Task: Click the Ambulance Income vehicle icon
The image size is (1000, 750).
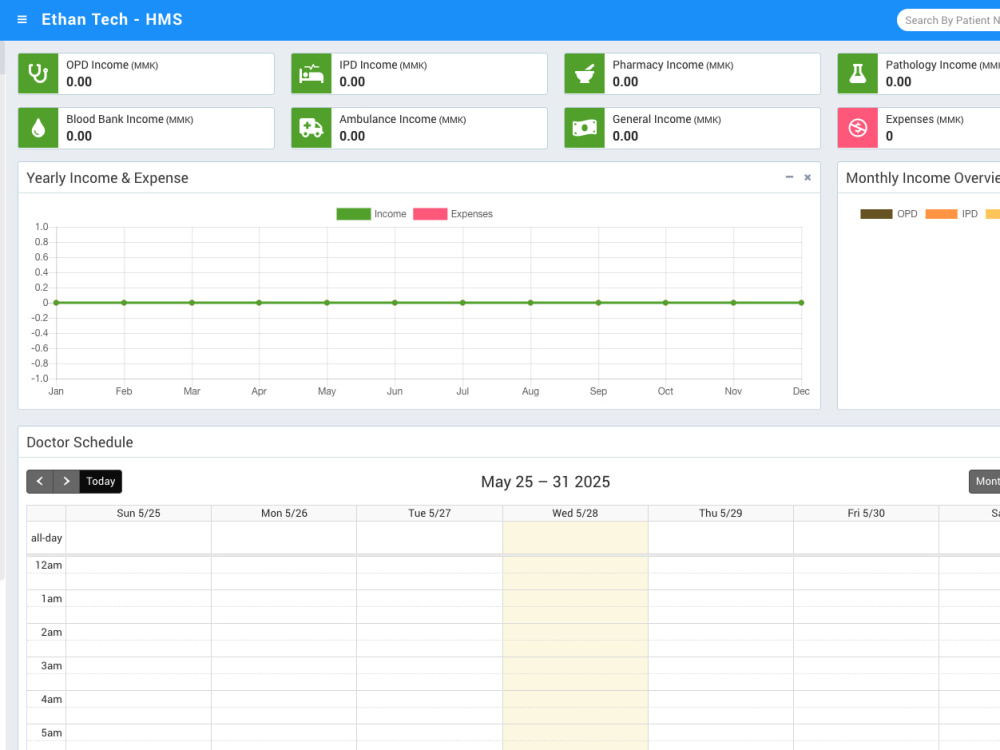Action: (311, 128)
